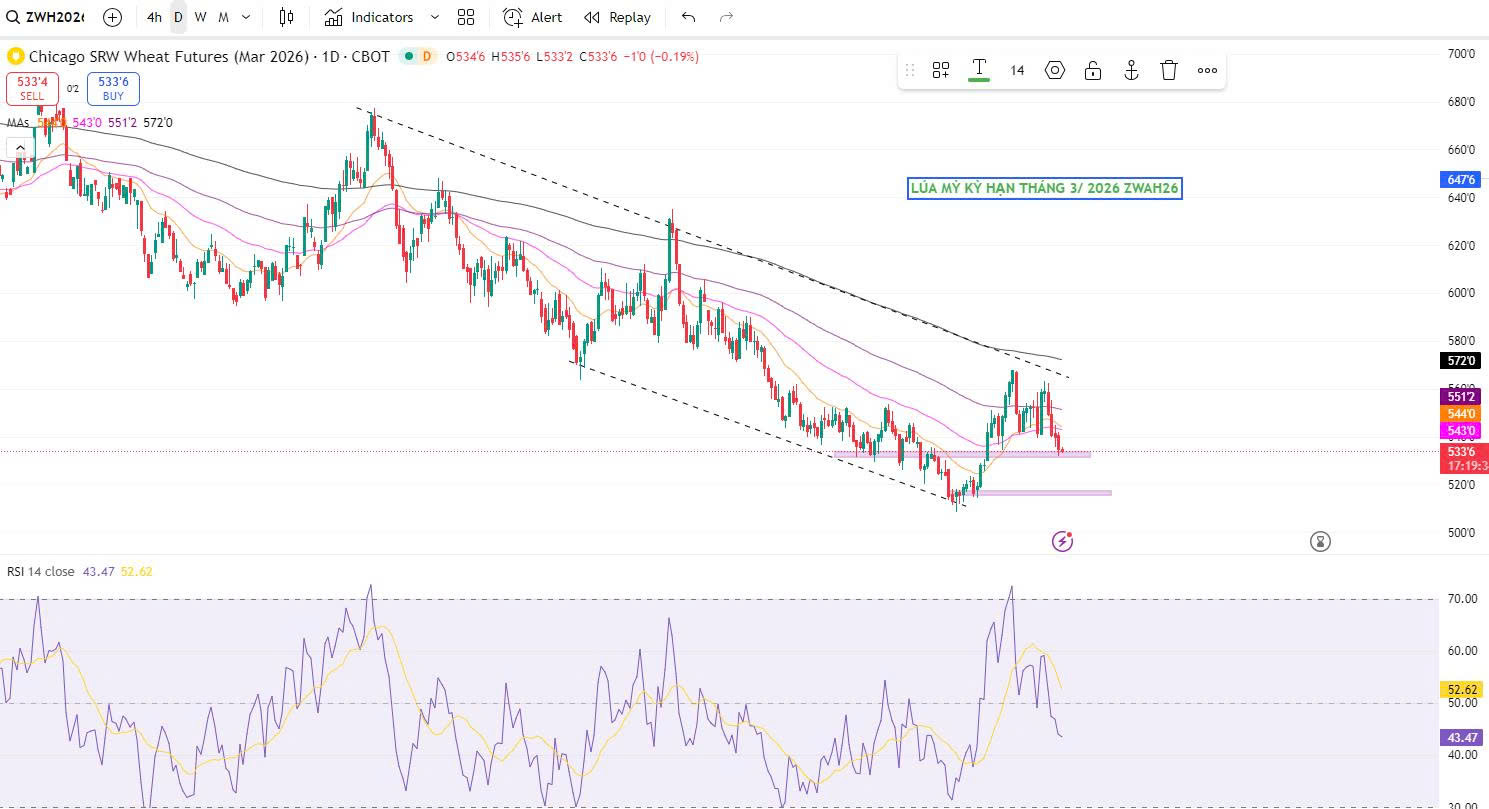Start bar Replay mode
The height and width of the screenshot is (809, 1489).
point(618,17)
